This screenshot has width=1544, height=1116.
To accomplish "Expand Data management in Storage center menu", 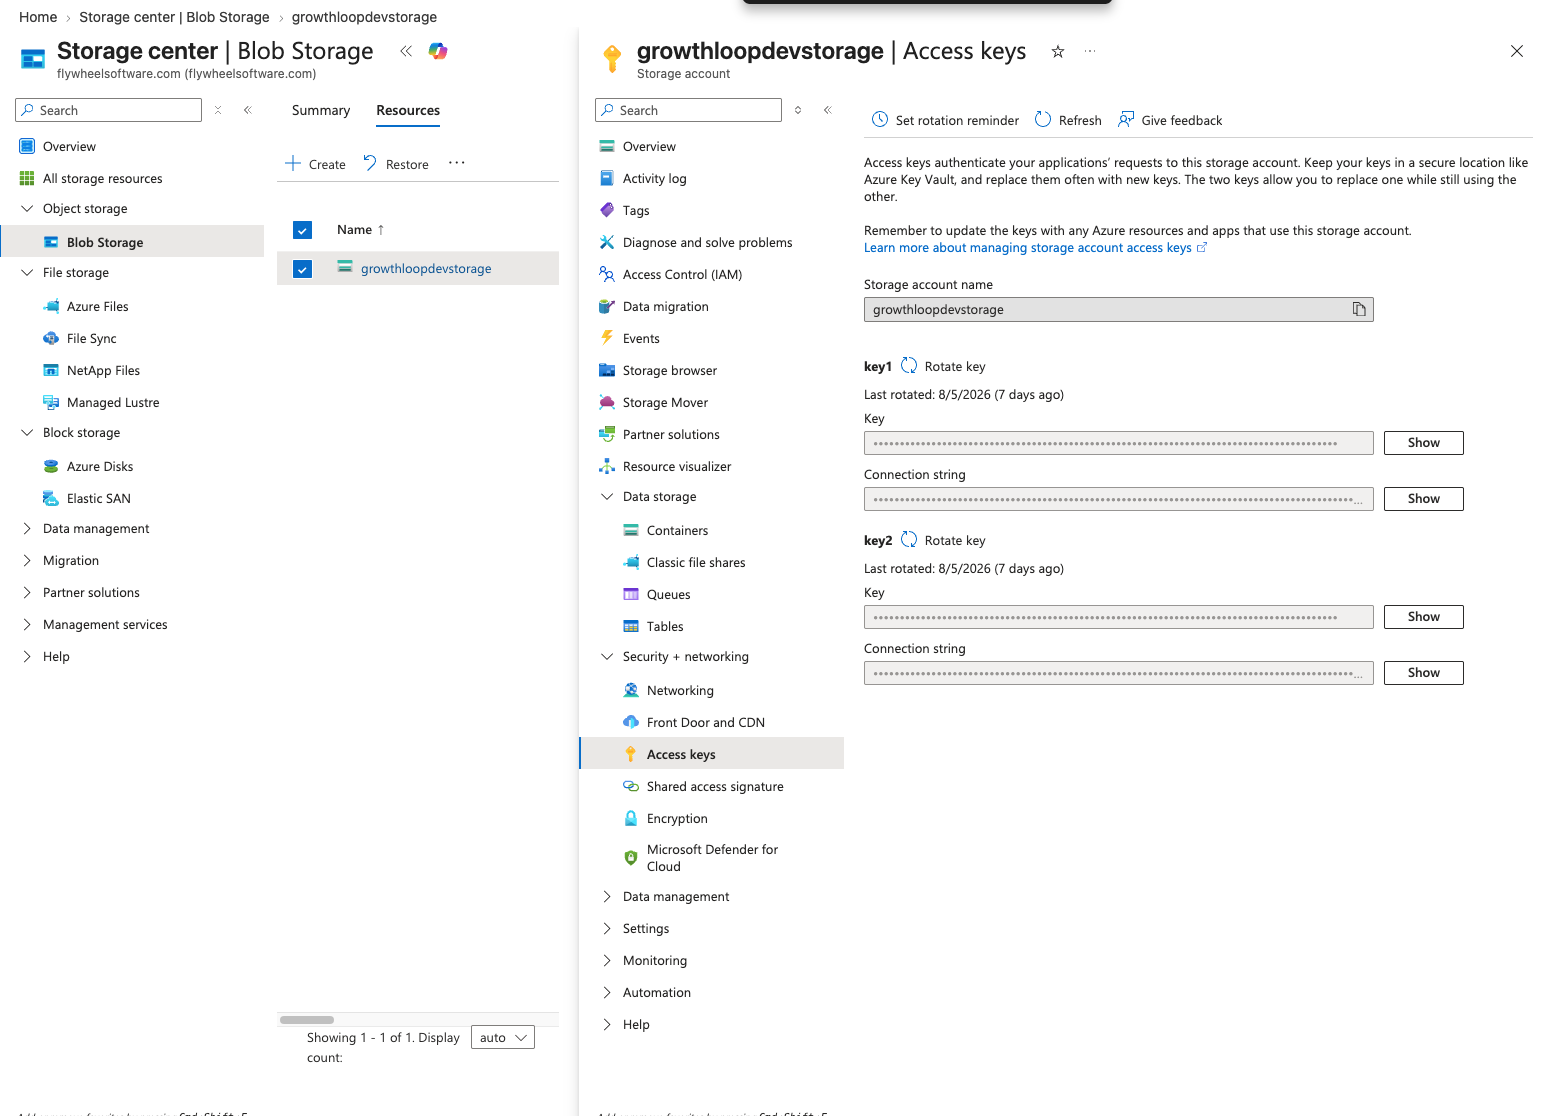I will click(x=27, y=528).
